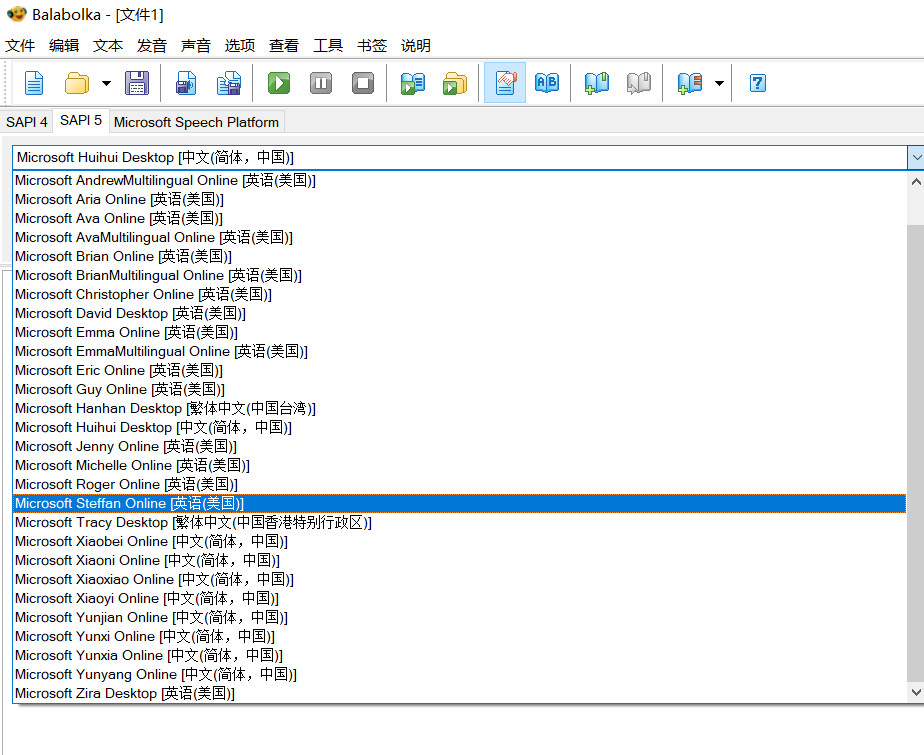The width and height of the screenshot is (924, 755).
Task: Select Microsoft Zira Desktop voice
Action: click(x=460, y=693)
